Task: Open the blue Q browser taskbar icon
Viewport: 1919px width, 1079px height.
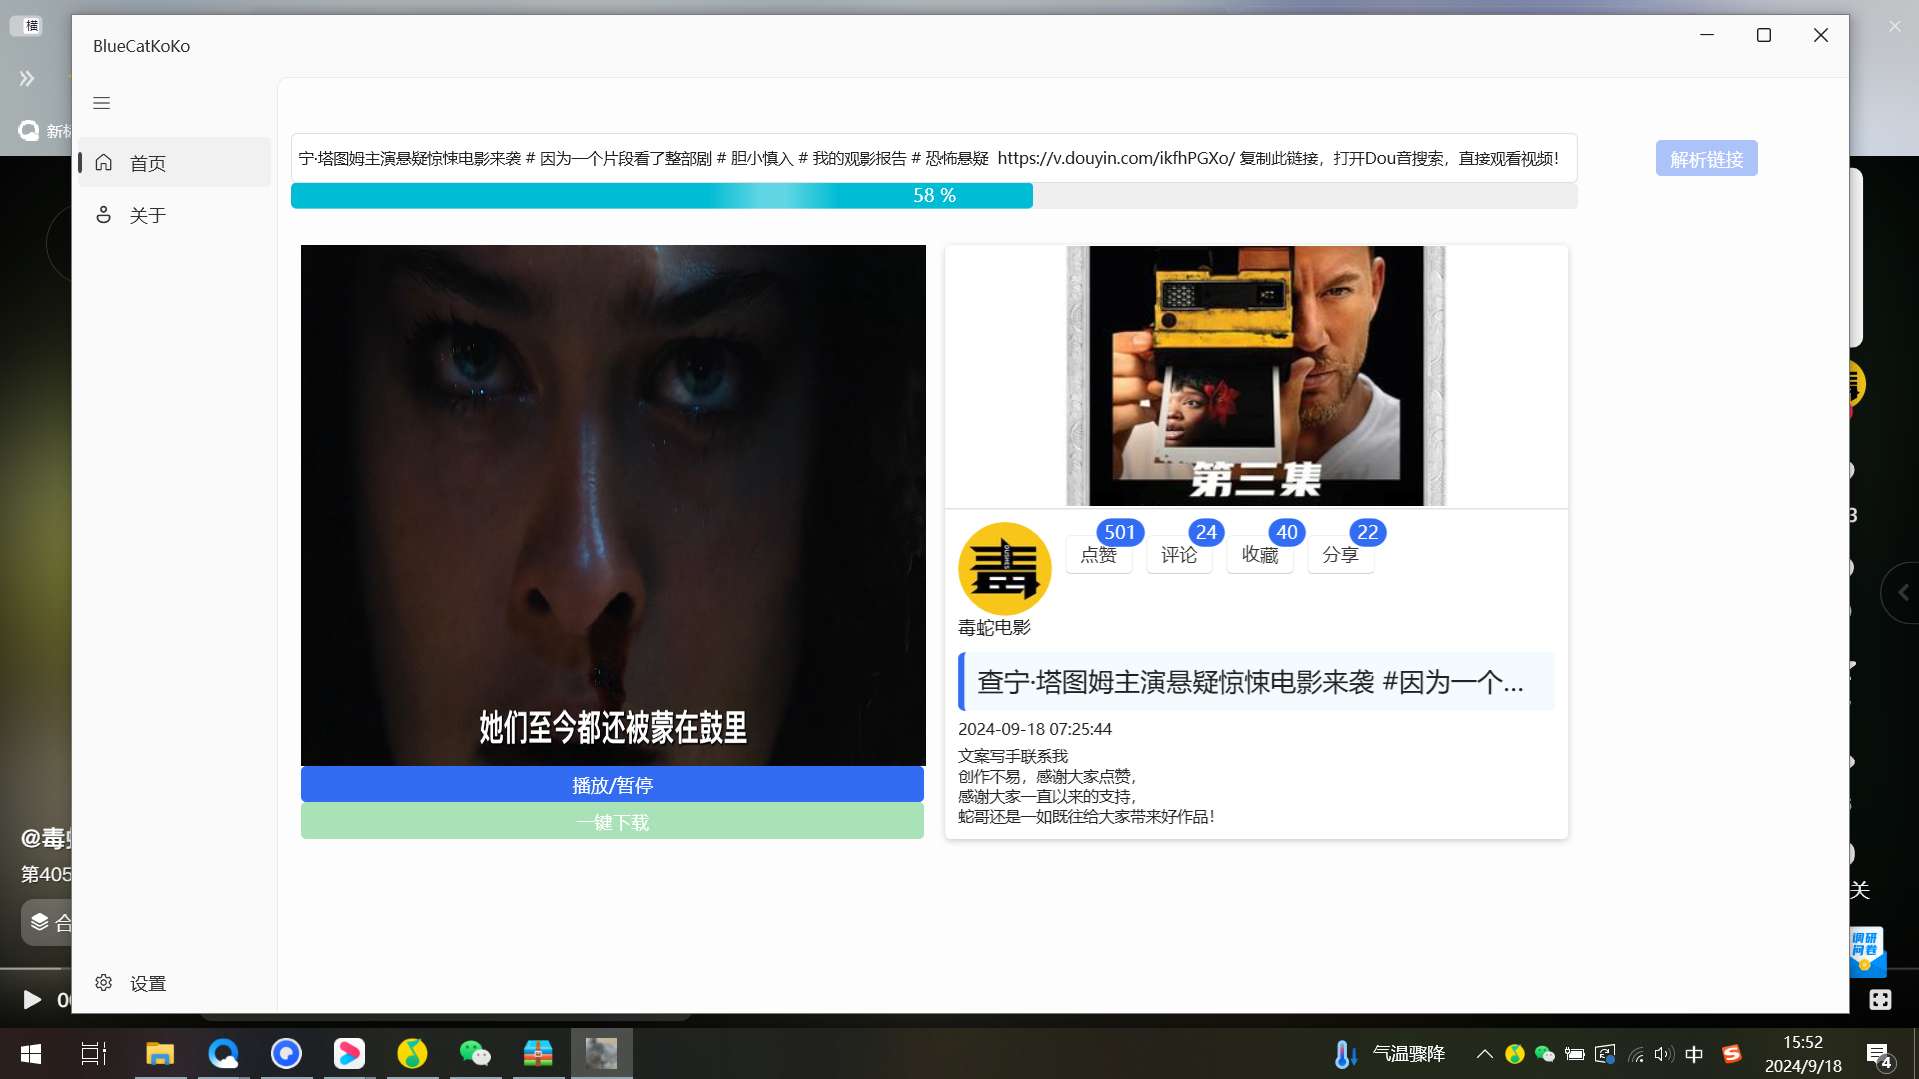Action: (x=223, y=1054)
